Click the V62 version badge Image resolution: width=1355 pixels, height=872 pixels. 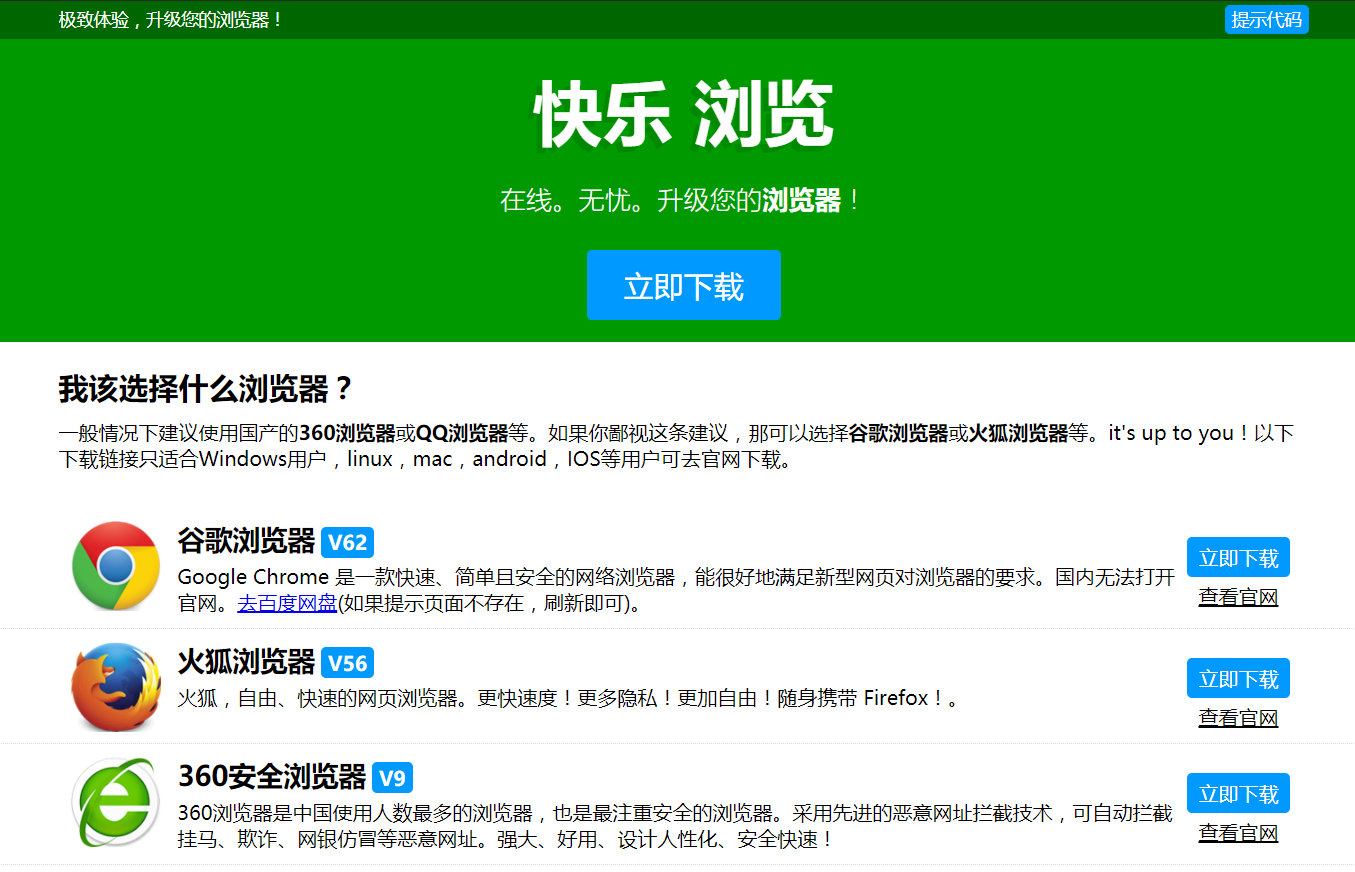[x=347, y=543]
